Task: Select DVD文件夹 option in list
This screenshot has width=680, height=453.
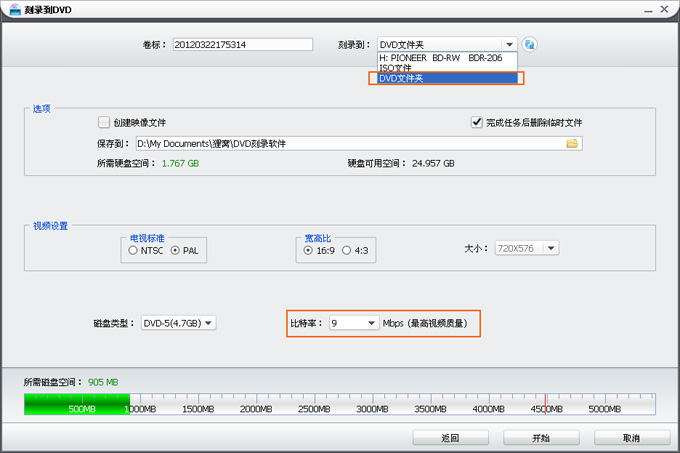Action: click(x=447, y=78)
